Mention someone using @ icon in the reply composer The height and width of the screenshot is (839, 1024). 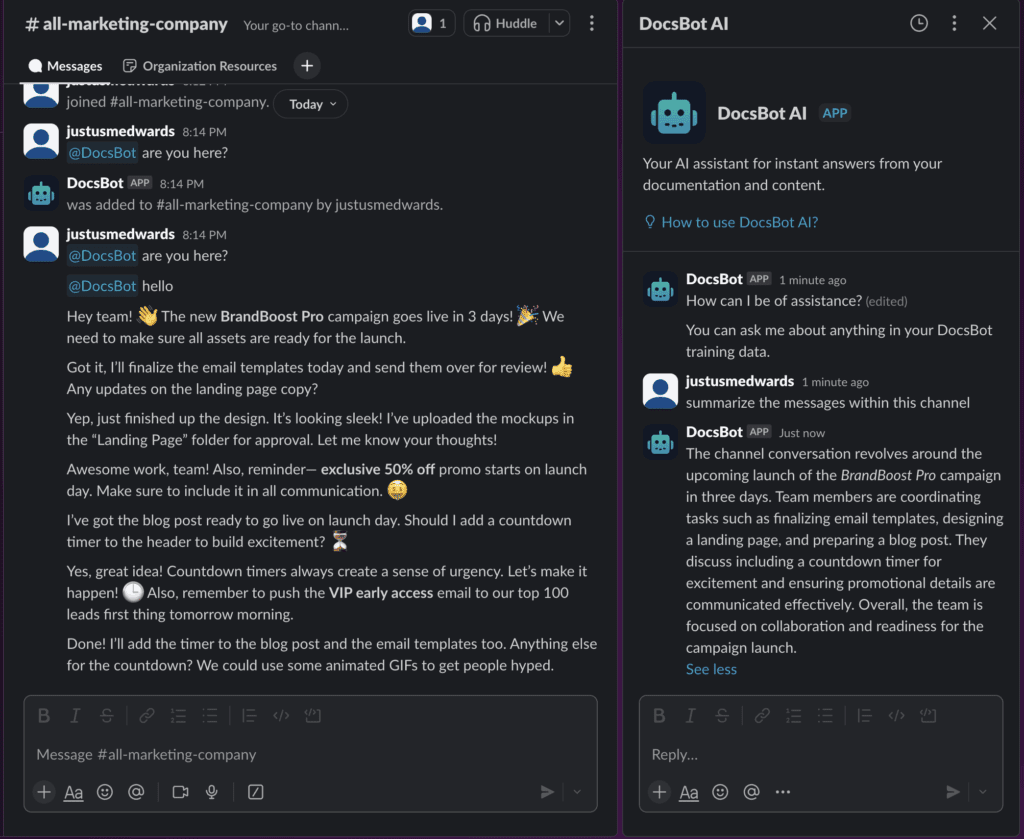tap(751, 792)
